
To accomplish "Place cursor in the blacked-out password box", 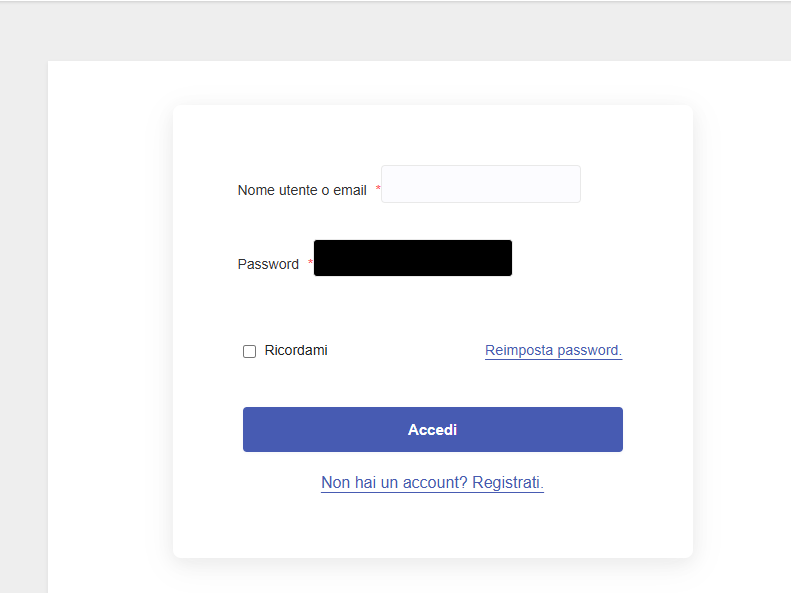I will (412, 258).
